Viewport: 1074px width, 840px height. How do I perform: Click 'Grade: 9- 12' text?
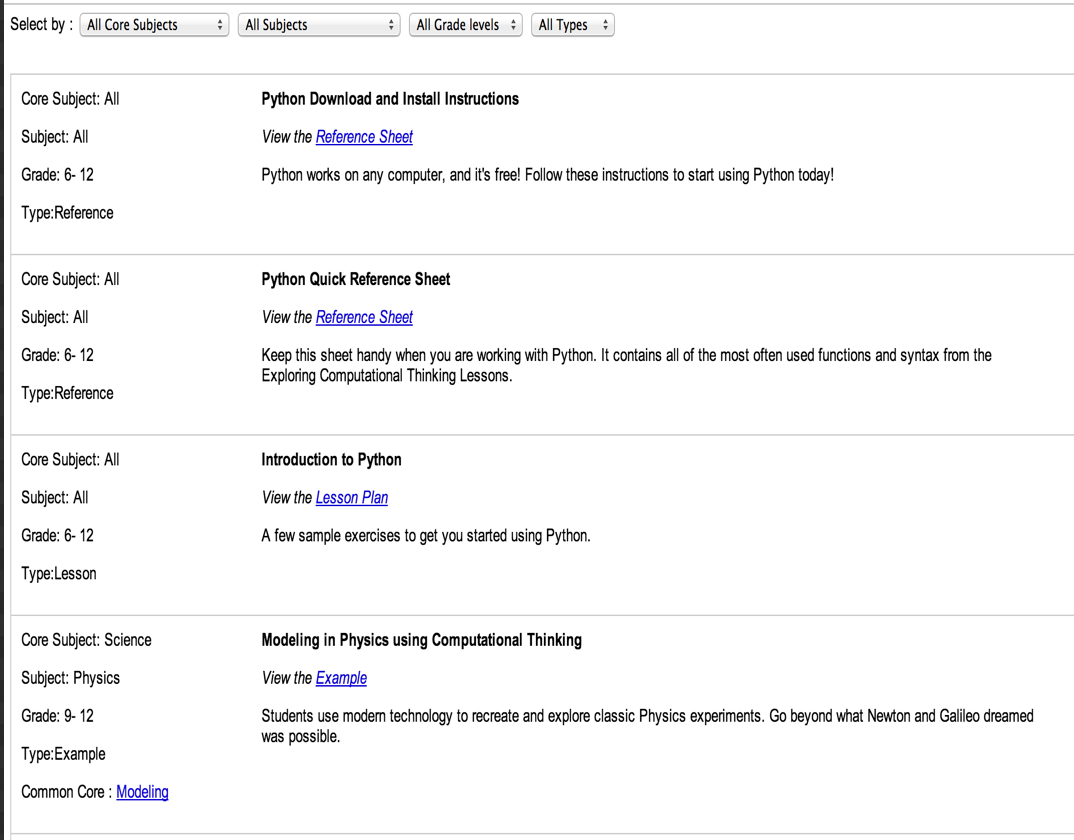[x=58, y=716]
